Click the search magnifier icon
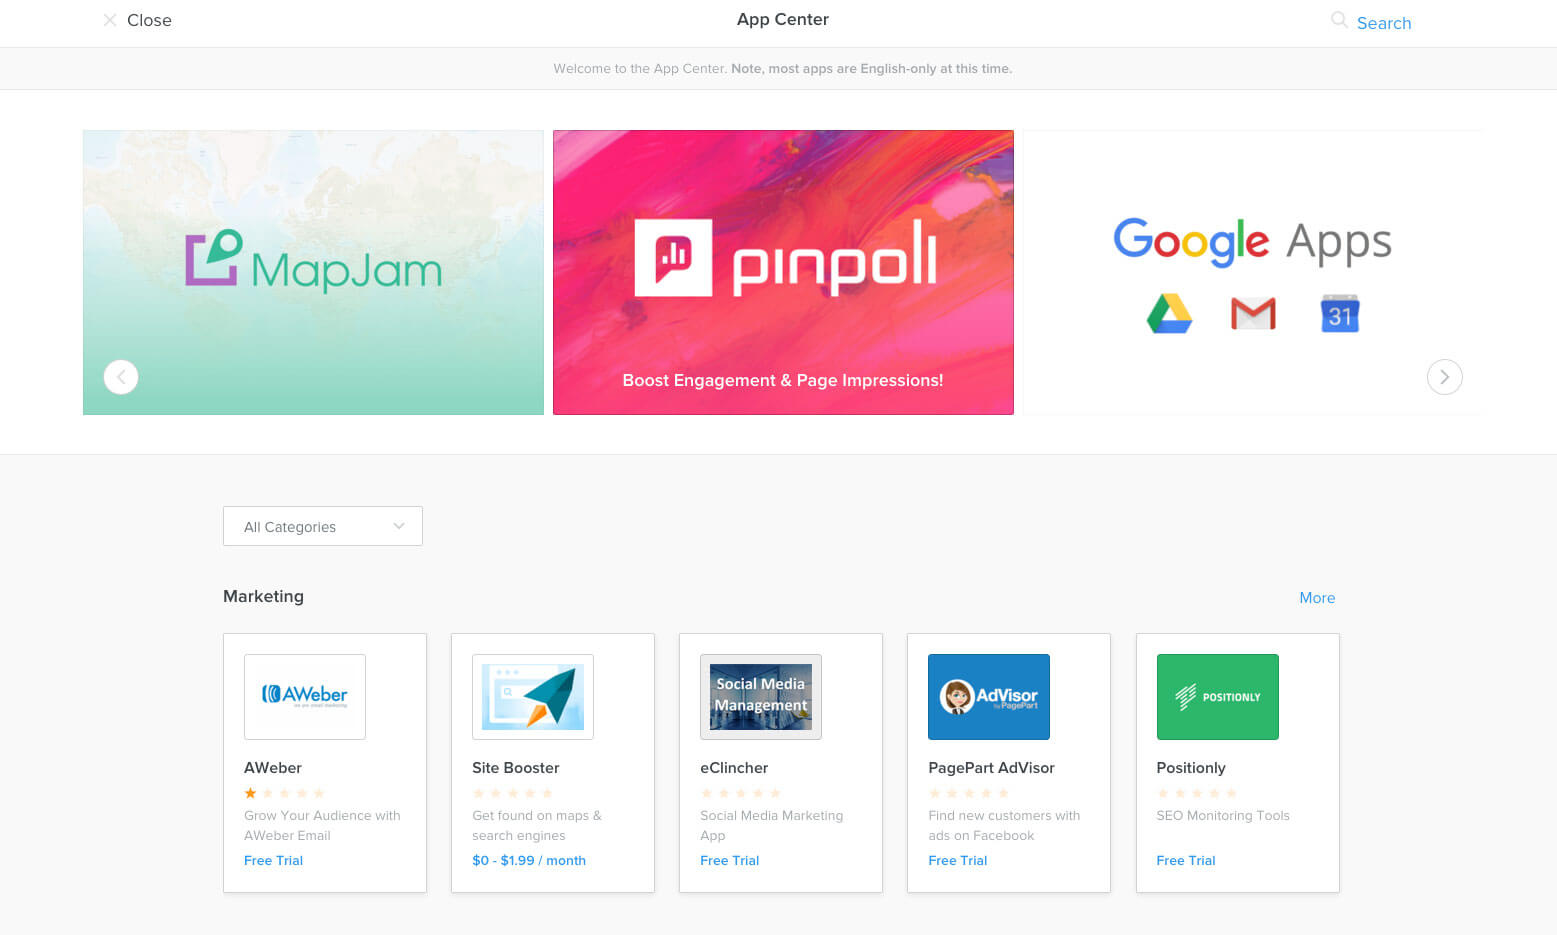The height and width of the screenshot is (935, 1557). (1339, 19)
